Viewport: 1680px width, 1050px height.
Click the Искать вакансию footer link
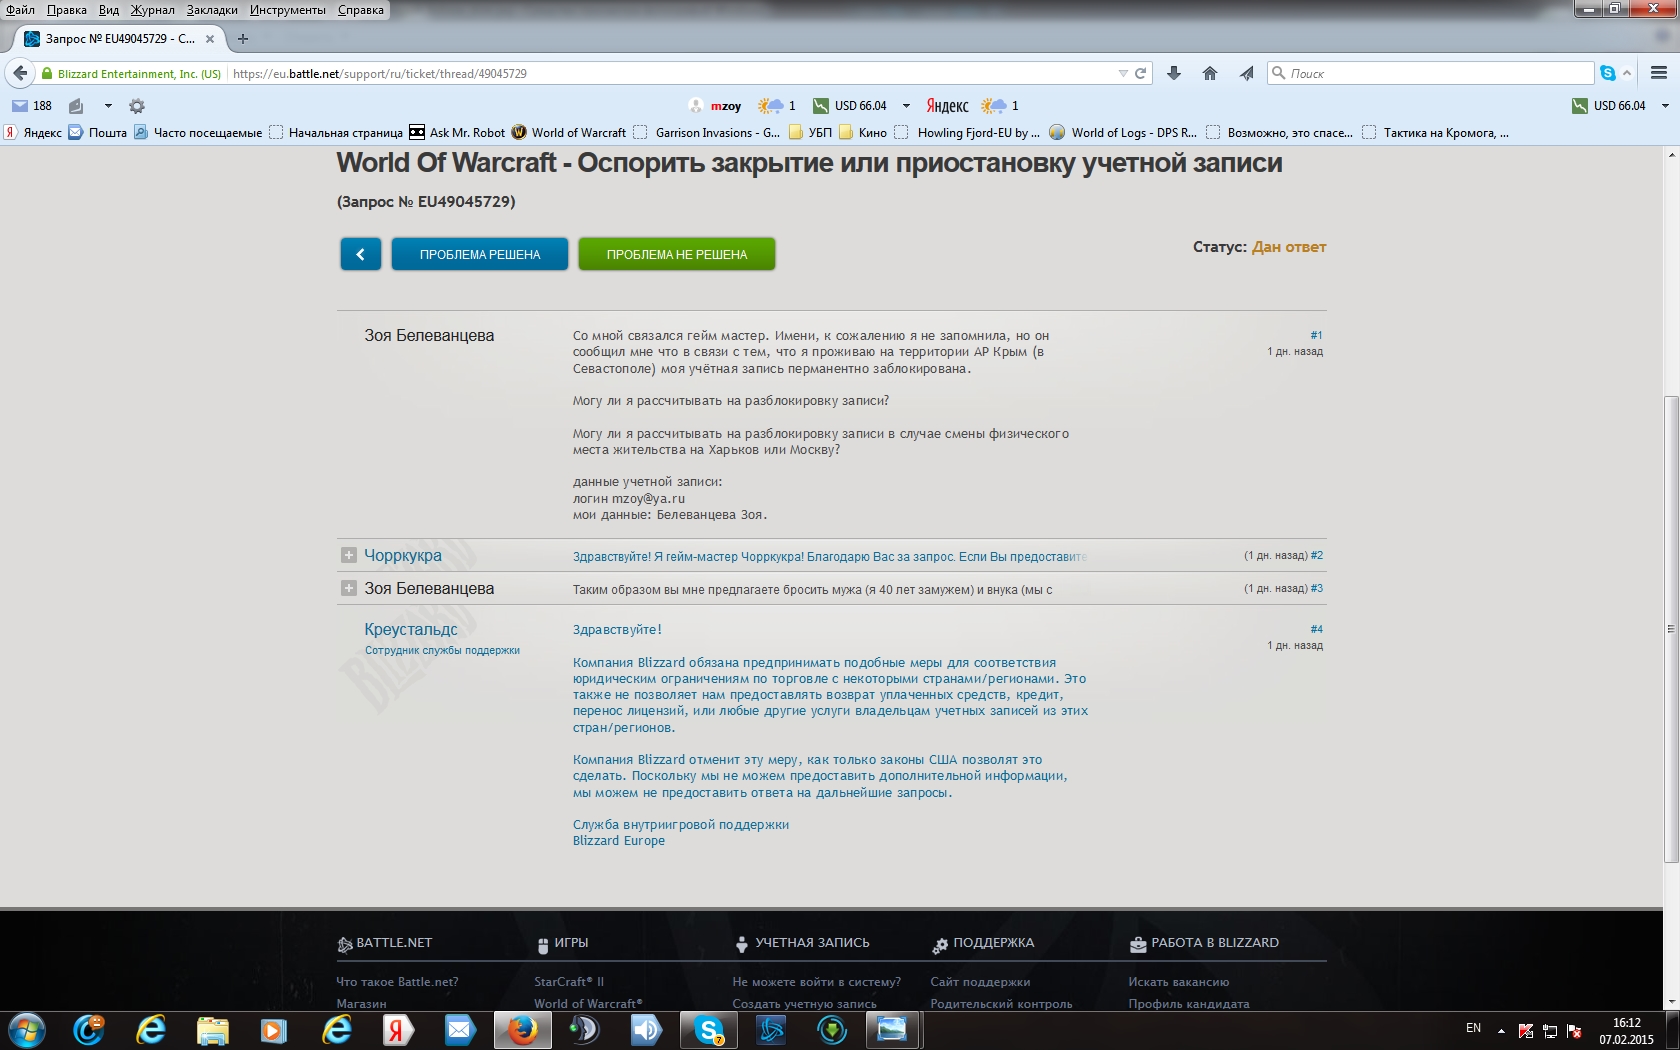[1179, 982]
